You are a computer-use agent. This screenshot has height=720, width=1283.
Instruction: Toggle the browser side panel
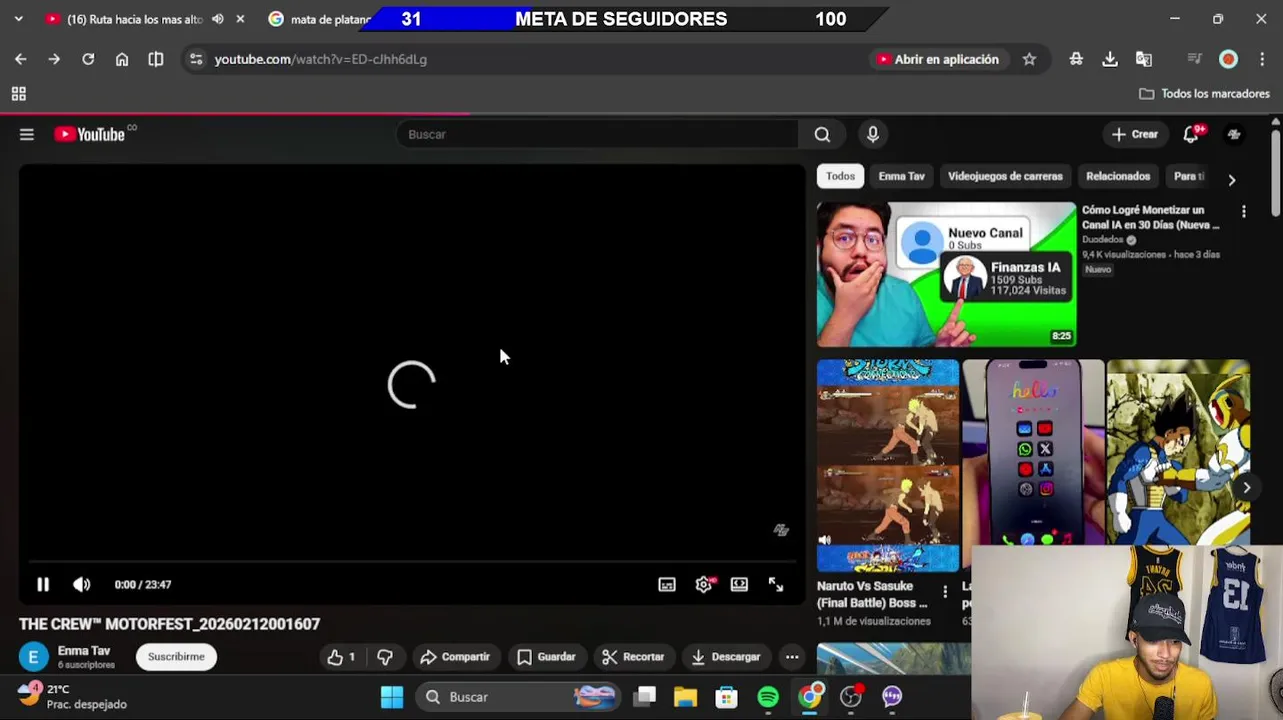156,59
